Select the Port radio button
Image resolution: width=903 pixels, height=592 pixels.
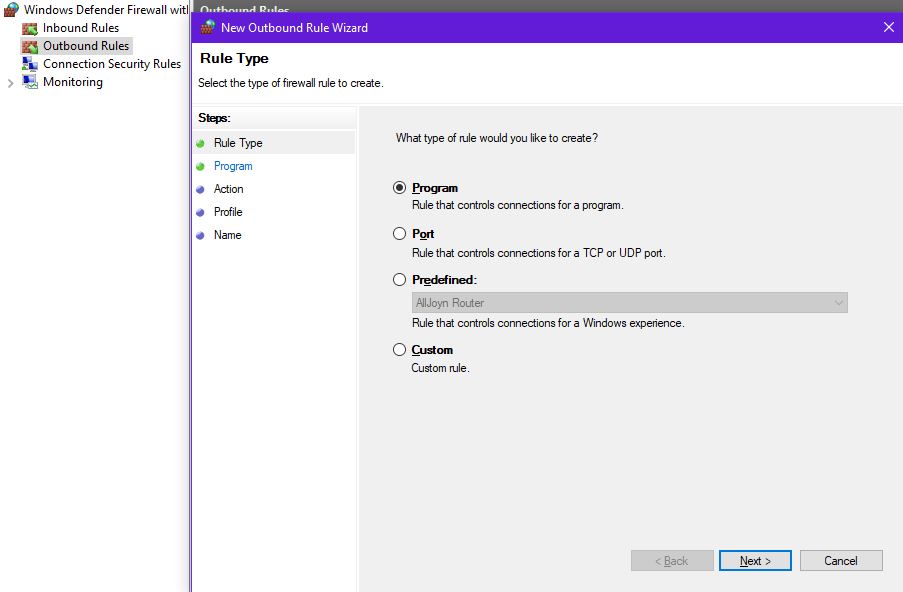pos(399,234)
